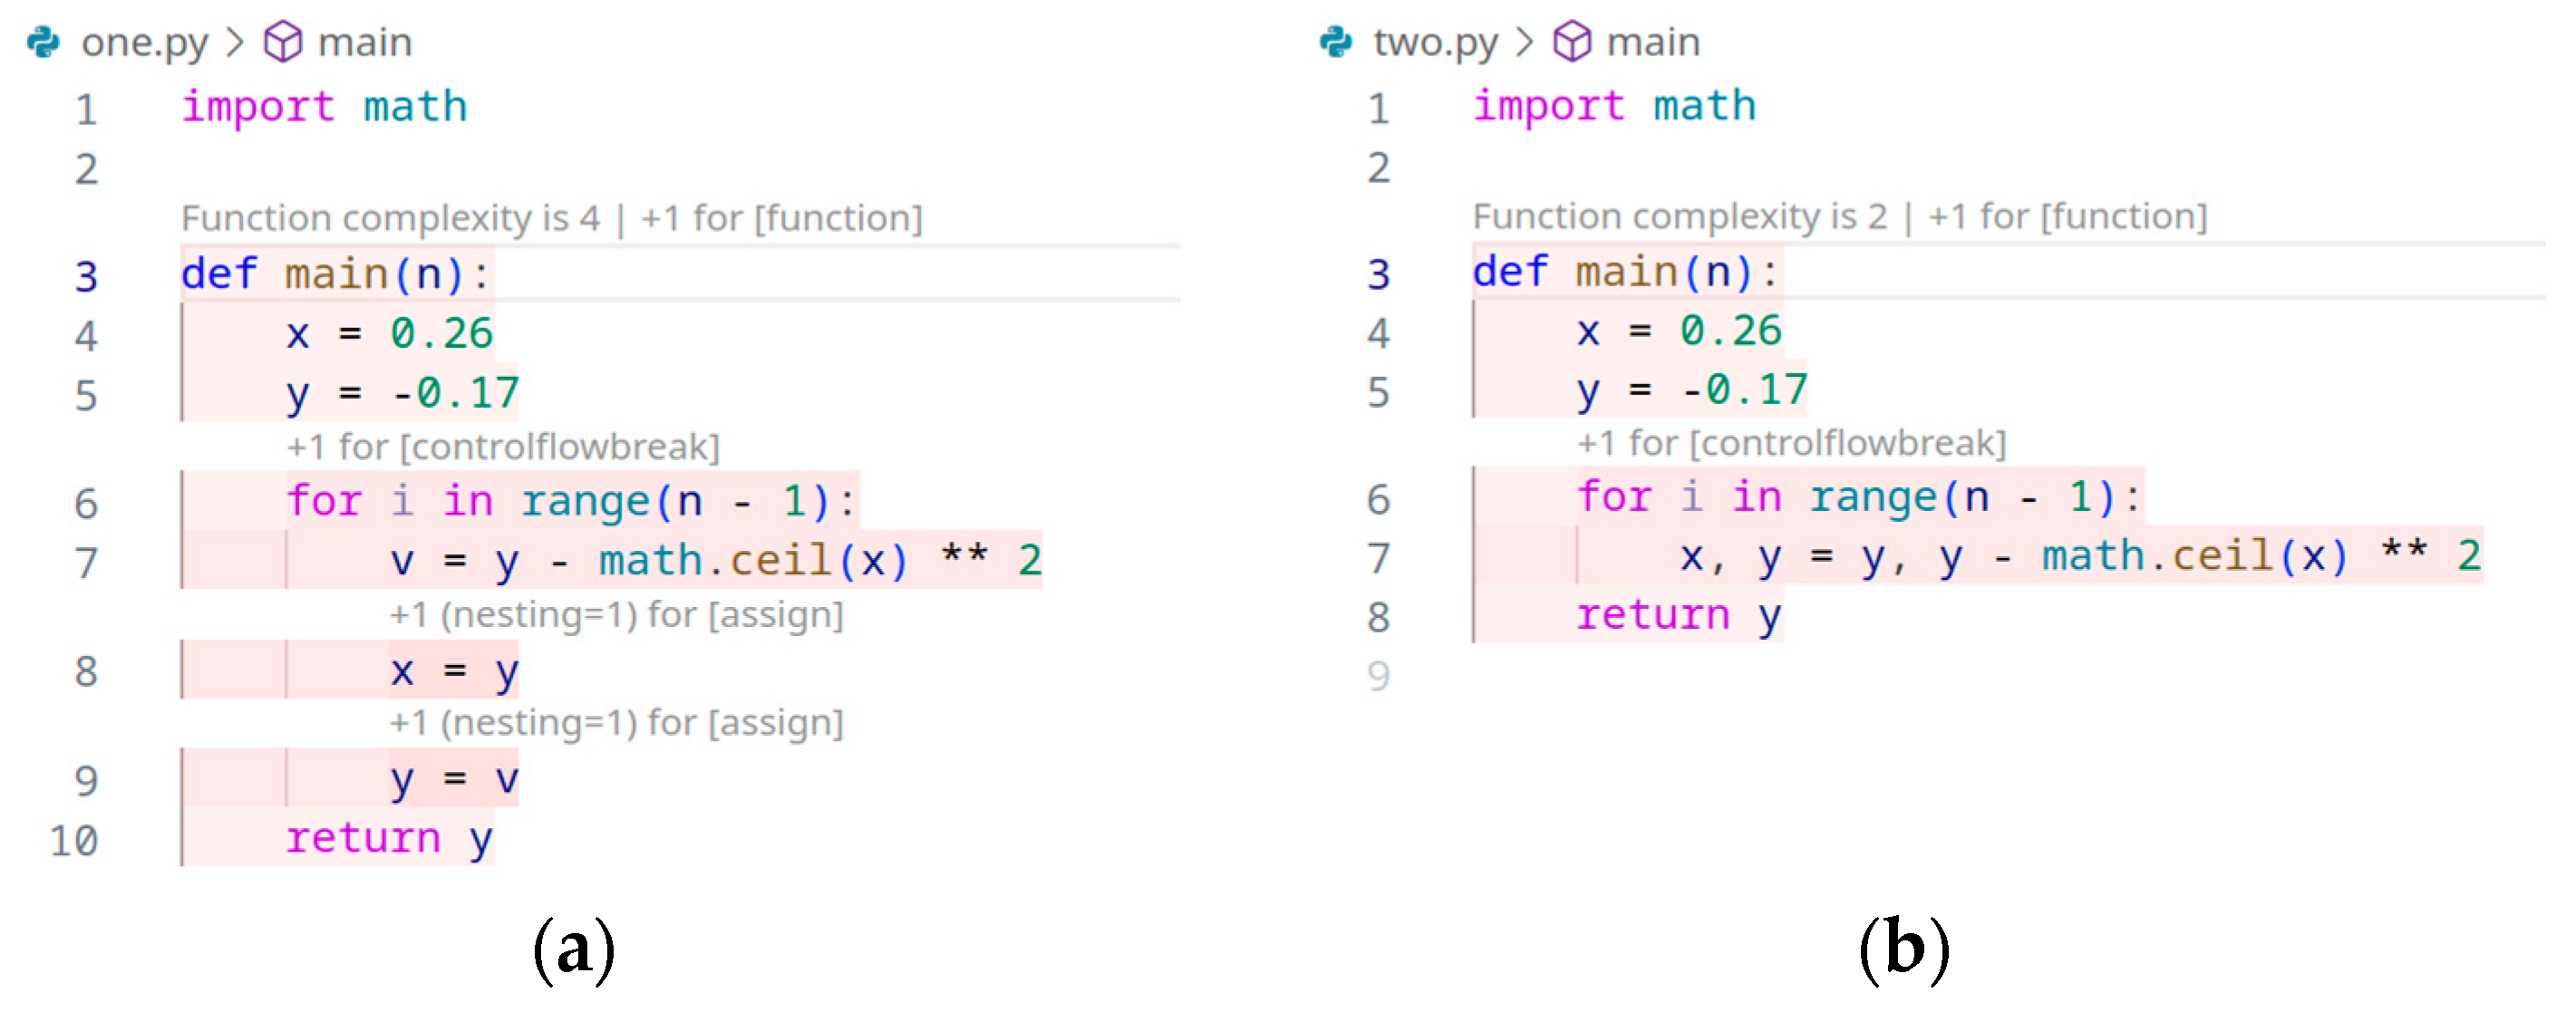2576x1012 pixels.
Task: Click the "return y" statement in two.py
Action: pyautogui.click(x=1678, y=615)
